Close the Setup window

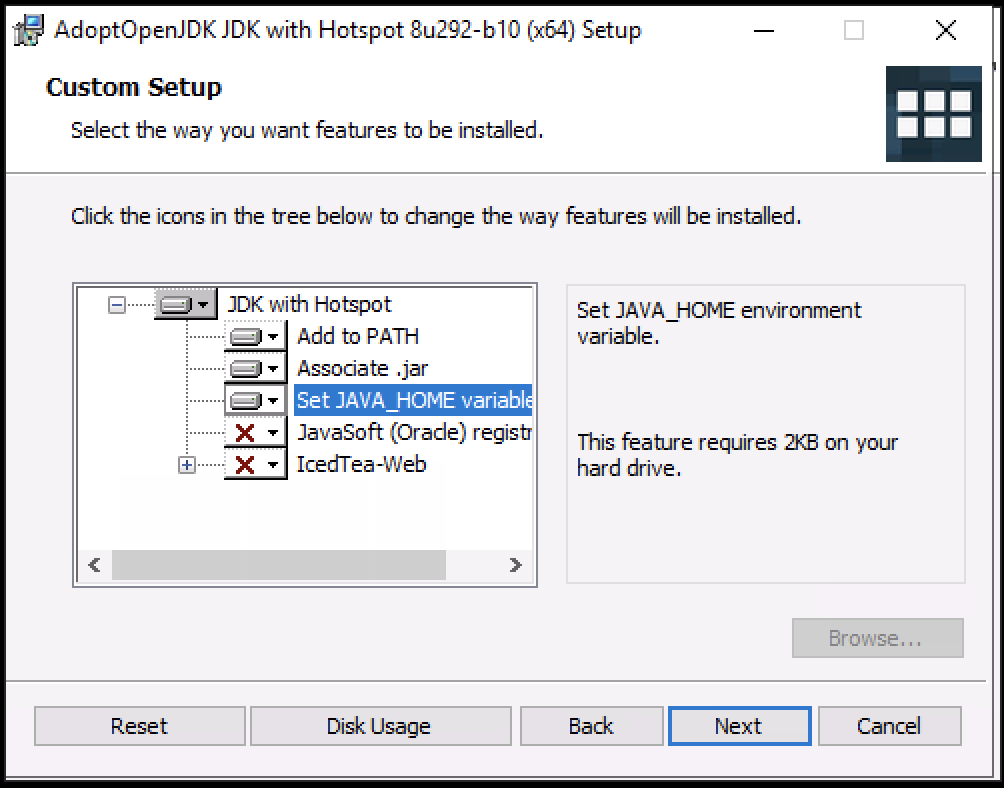(946, 30)
